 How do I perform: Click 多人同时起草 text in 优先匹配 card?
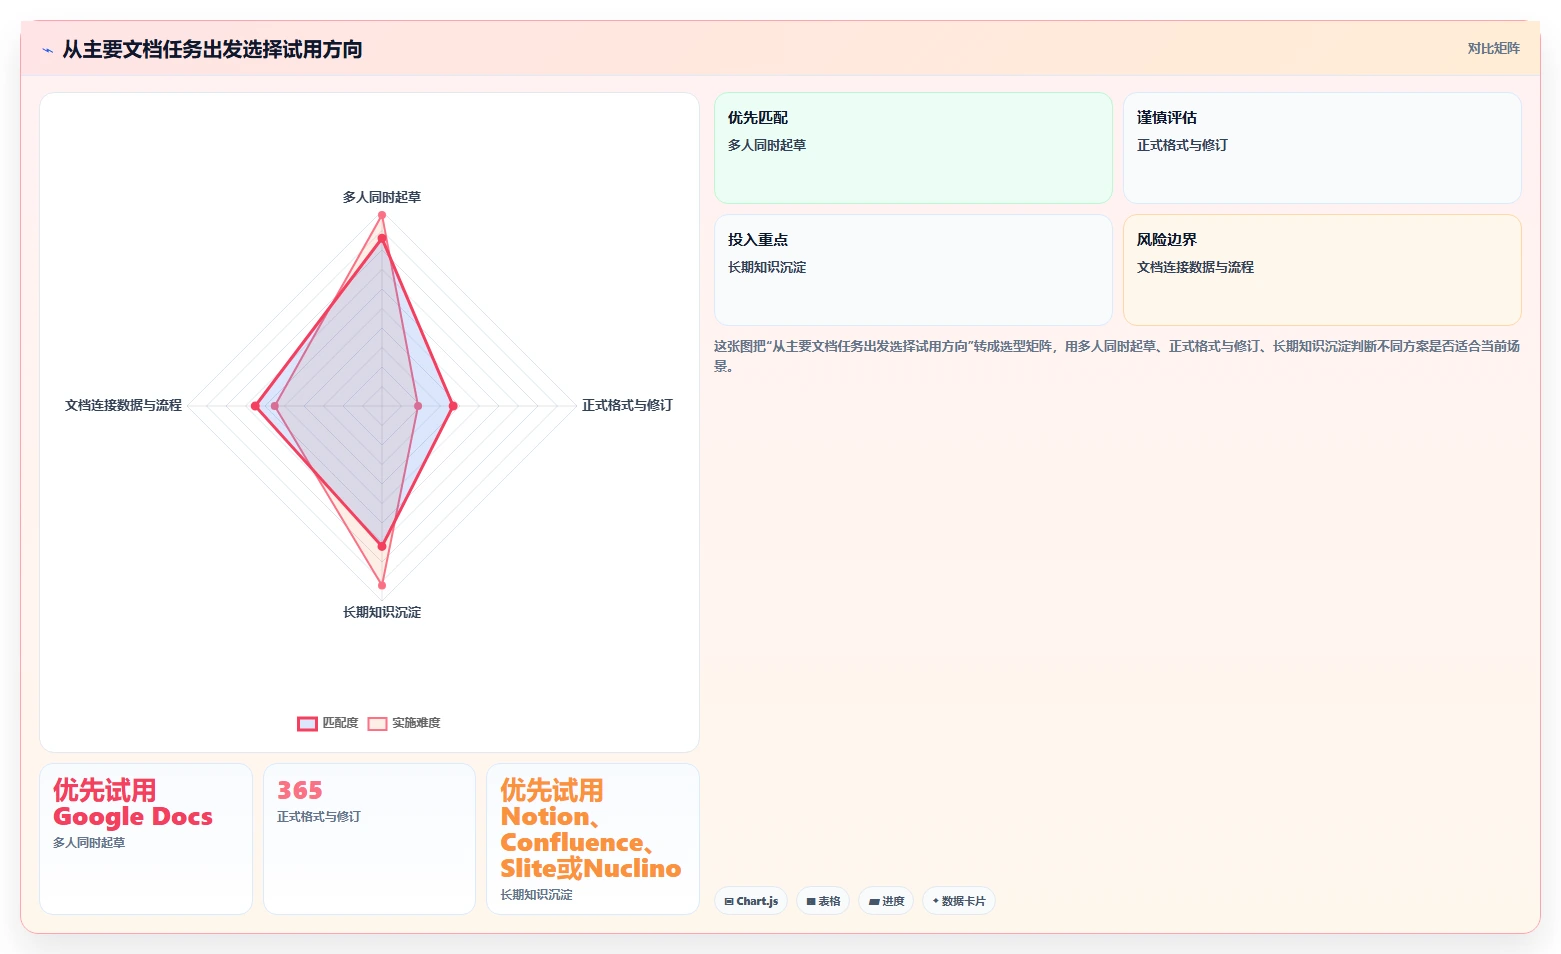coord(767,145)
